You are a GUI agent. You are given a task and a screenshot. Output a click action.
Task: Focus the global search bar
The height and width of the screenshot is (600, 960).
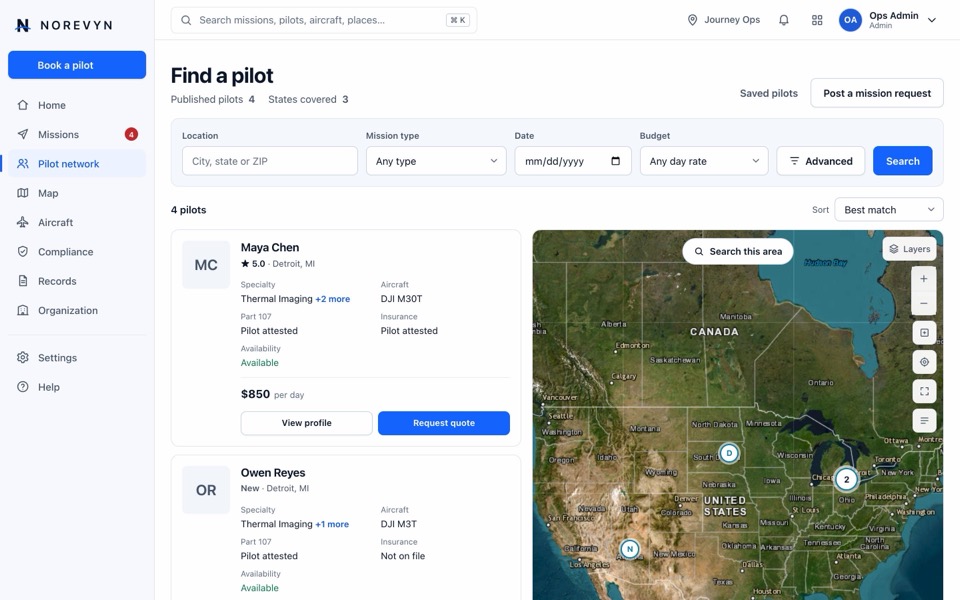click(x=324, y=20)
